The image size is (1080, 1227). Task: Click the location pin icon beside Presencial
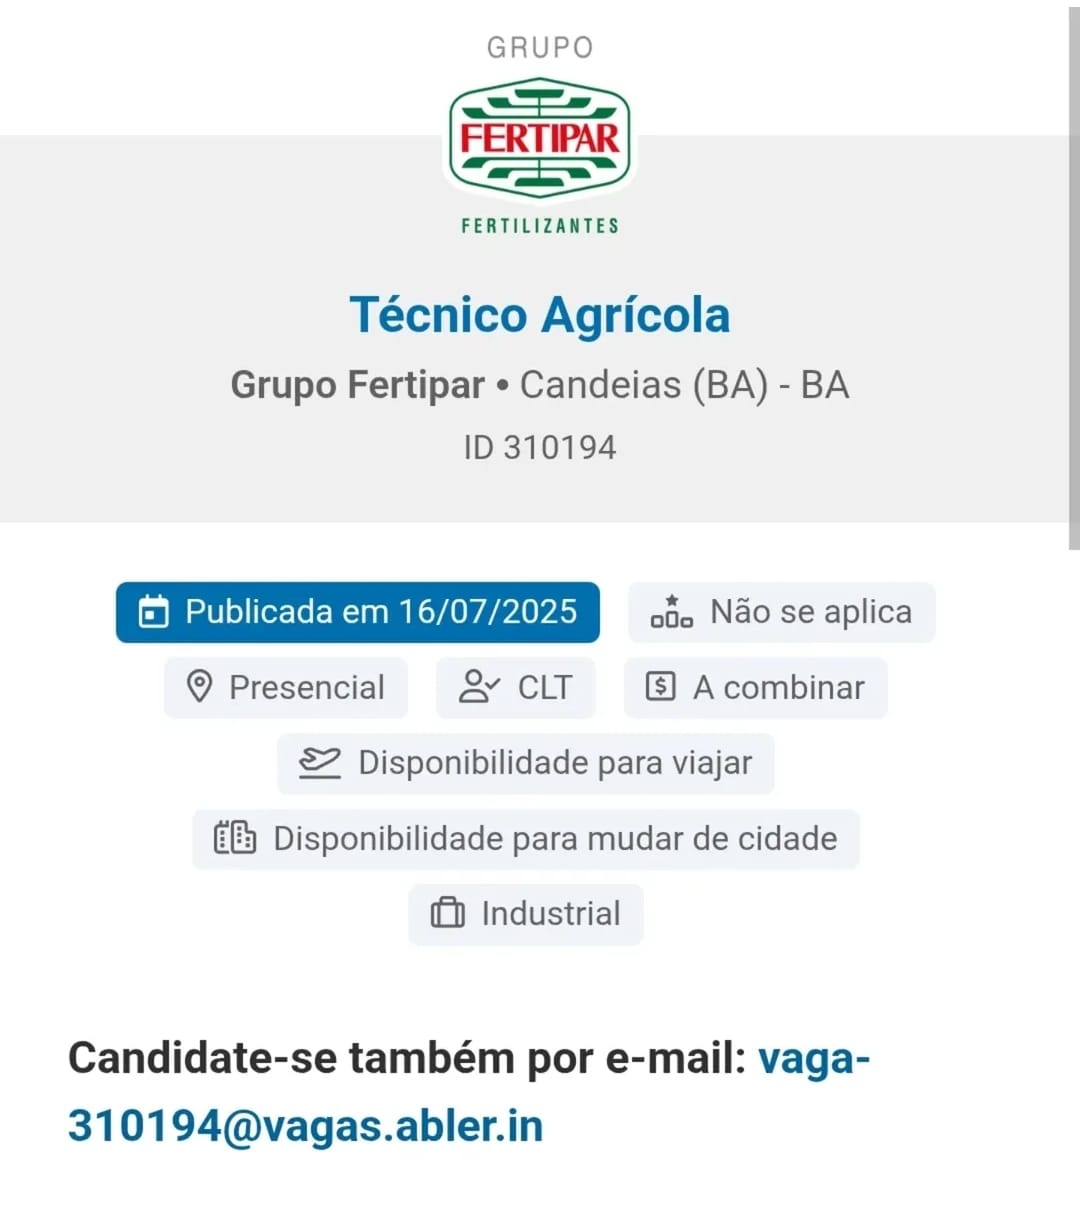[200, 687]
